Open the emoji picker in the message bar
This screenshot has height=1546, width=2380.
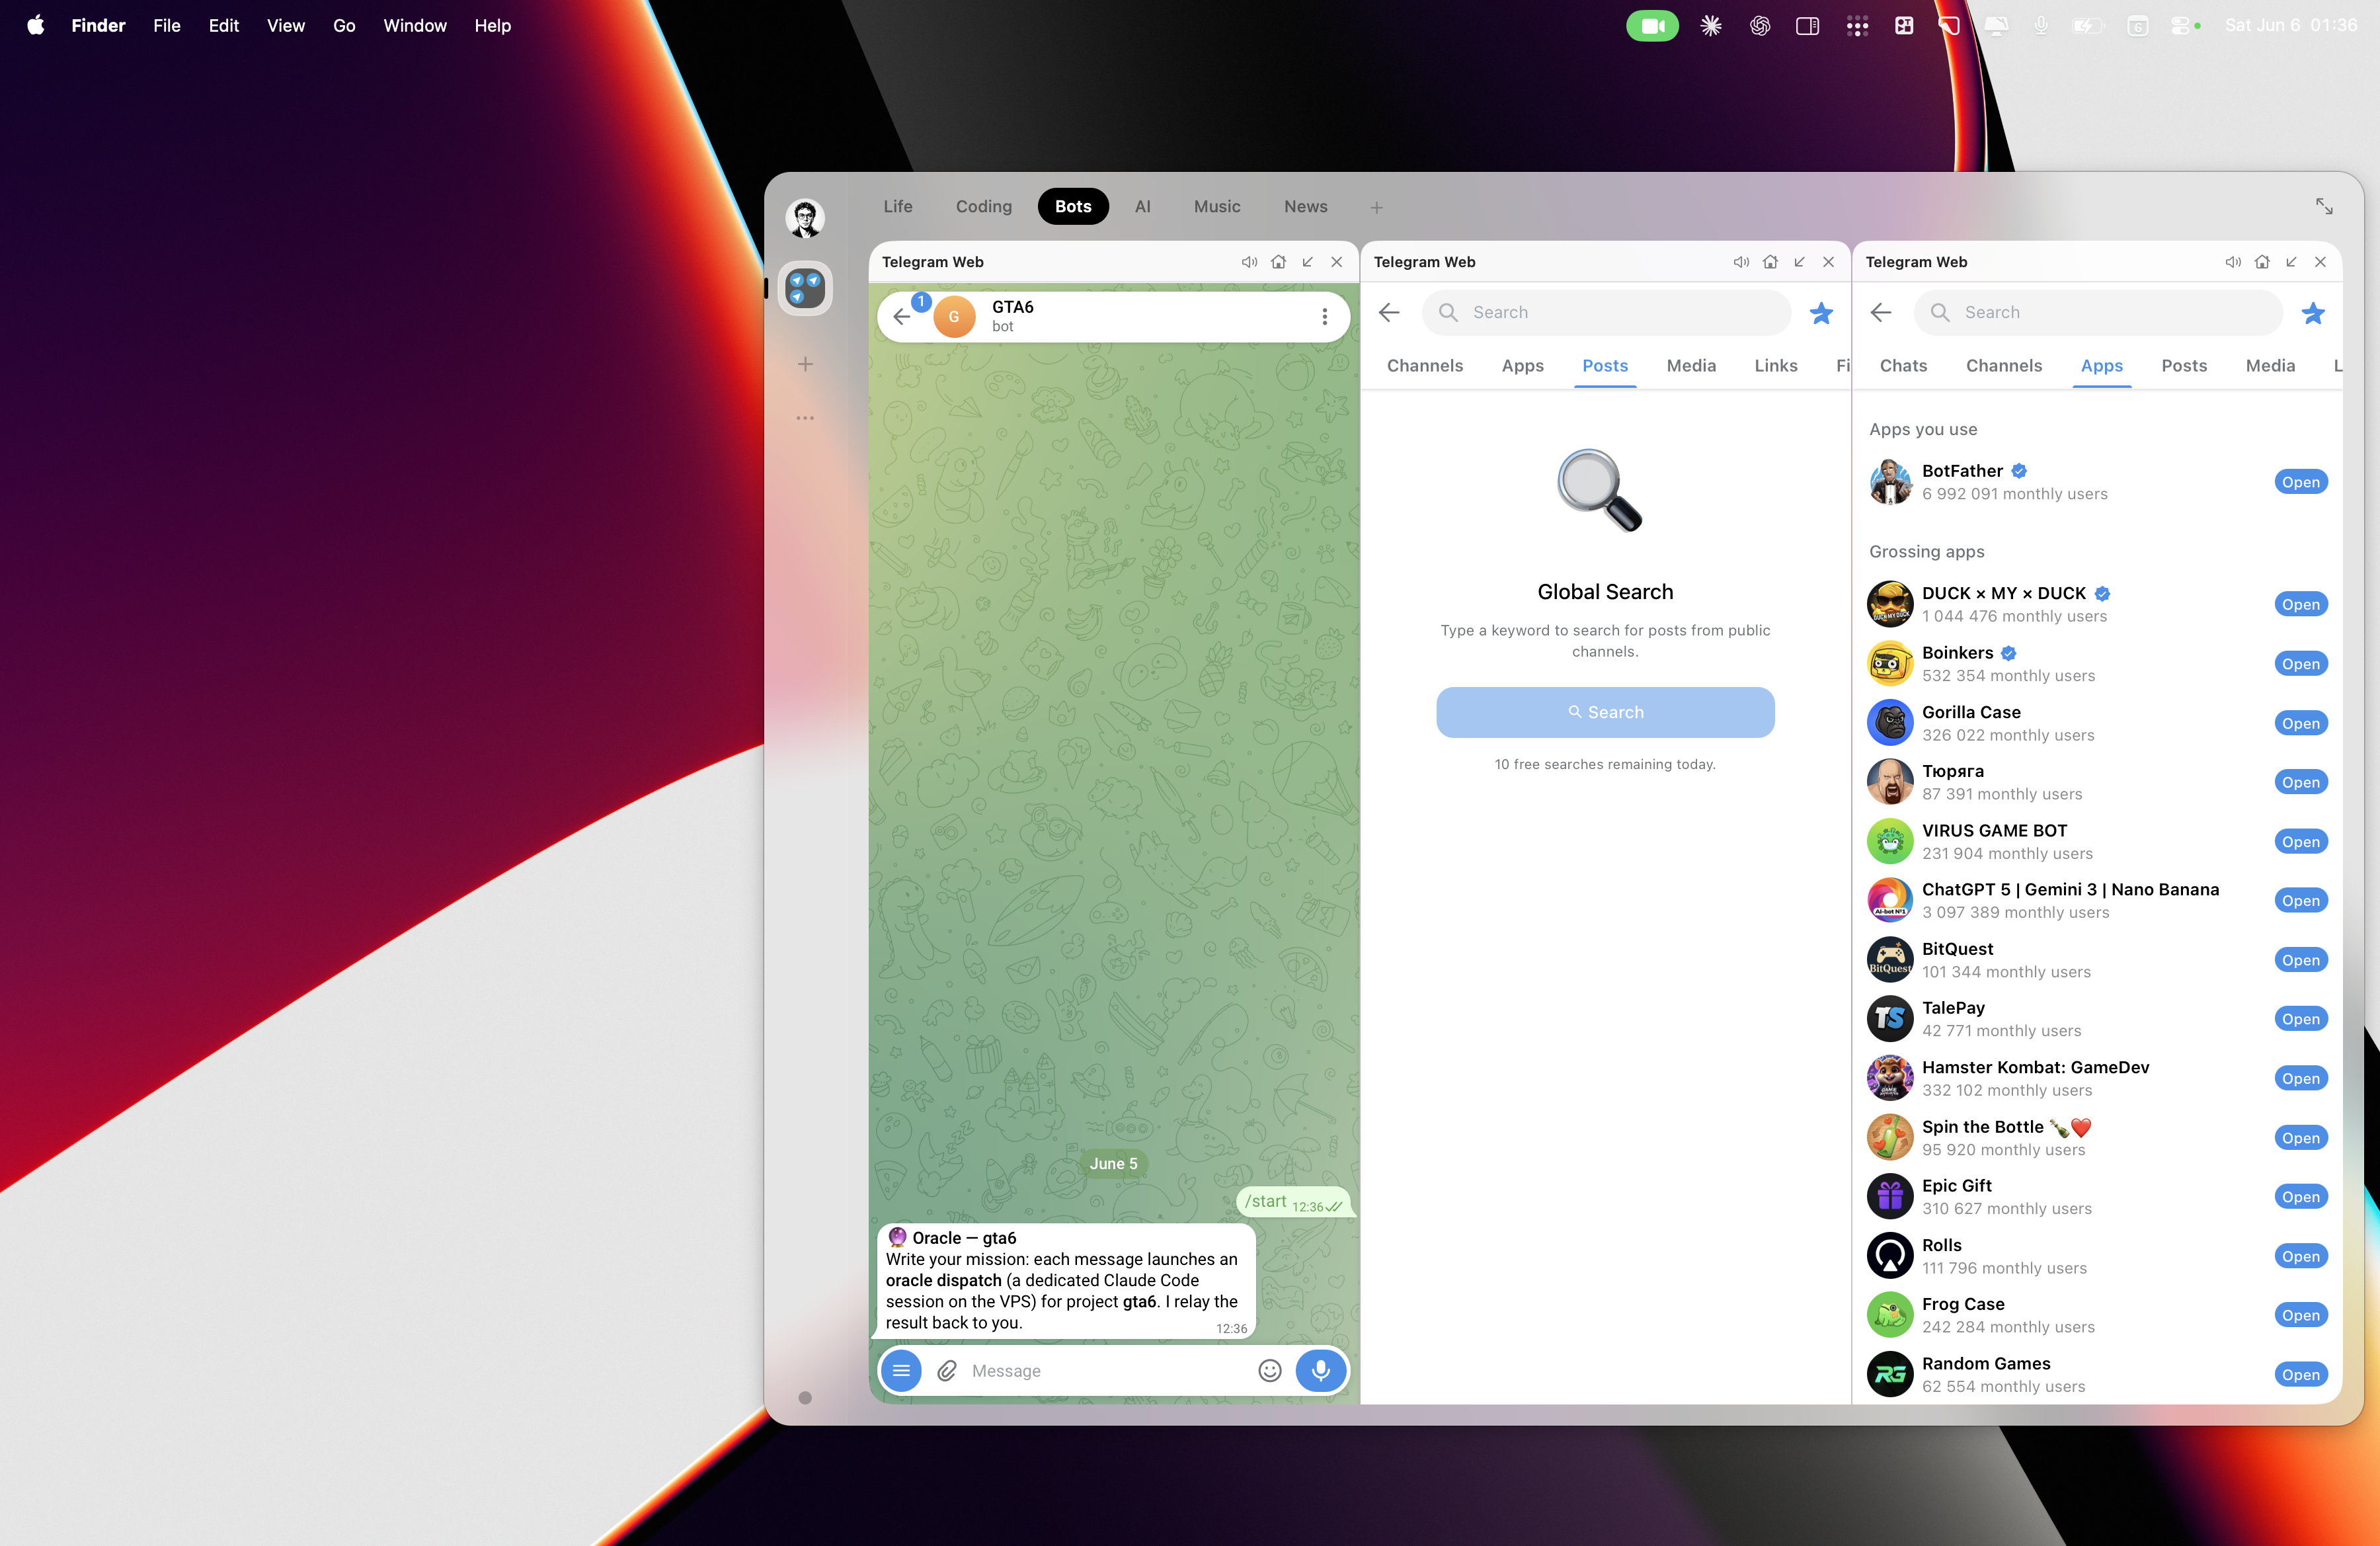coord(1269,1371)
